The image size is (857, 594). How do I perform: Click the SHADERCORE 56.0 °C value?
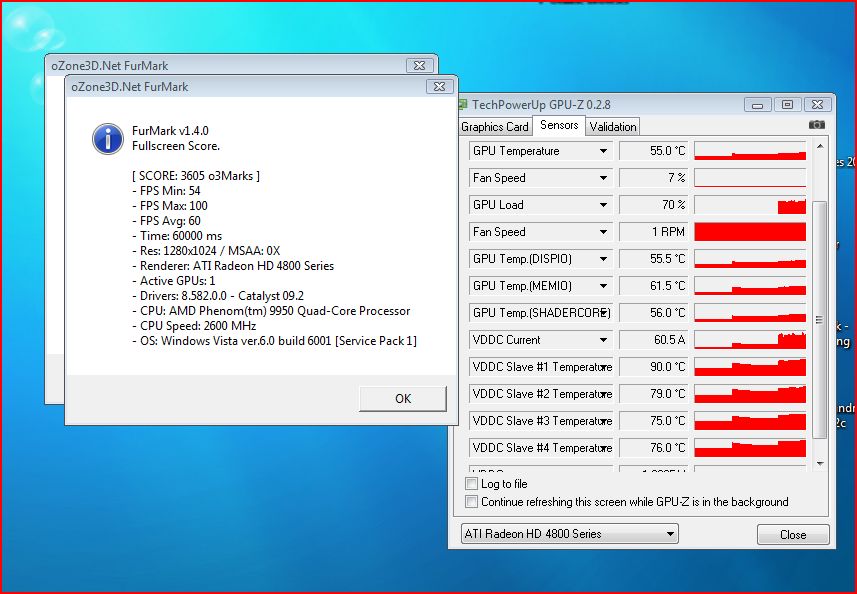tap(654, 313)
